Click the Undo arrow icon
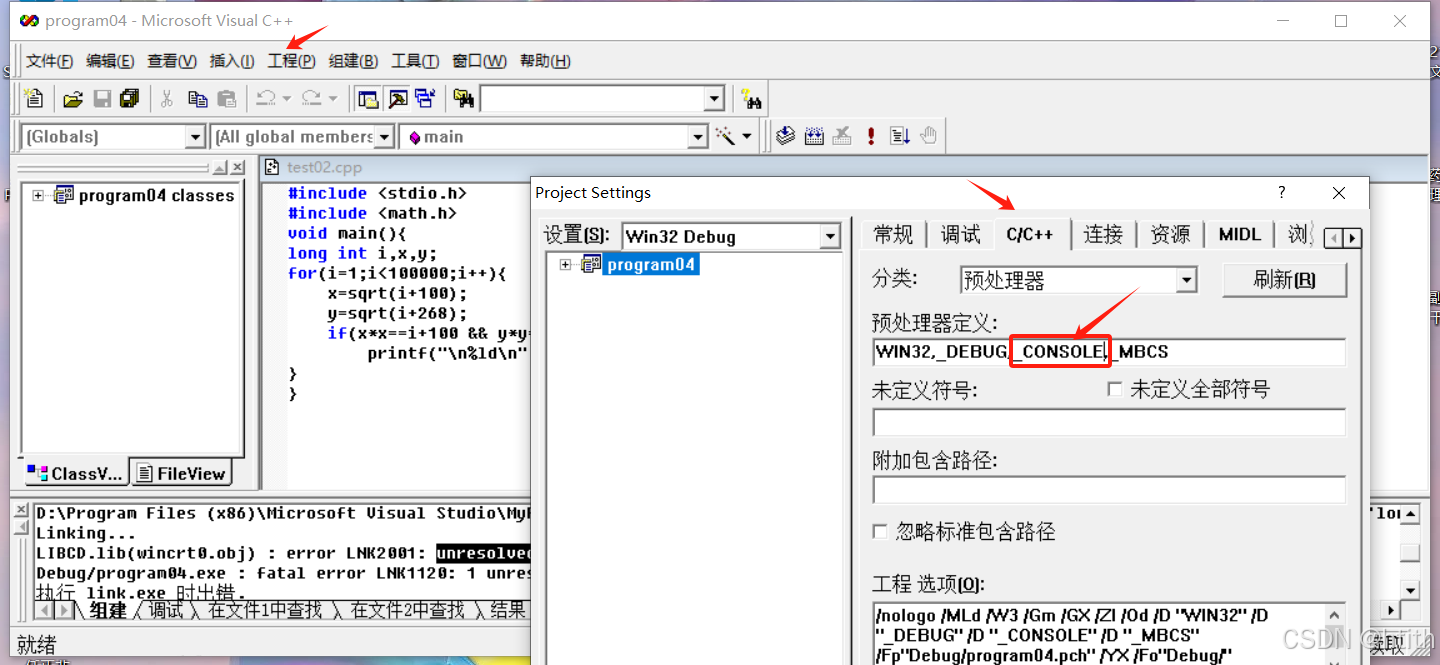Viewport: 1440px width, 665px height. [x=266, y=98]
